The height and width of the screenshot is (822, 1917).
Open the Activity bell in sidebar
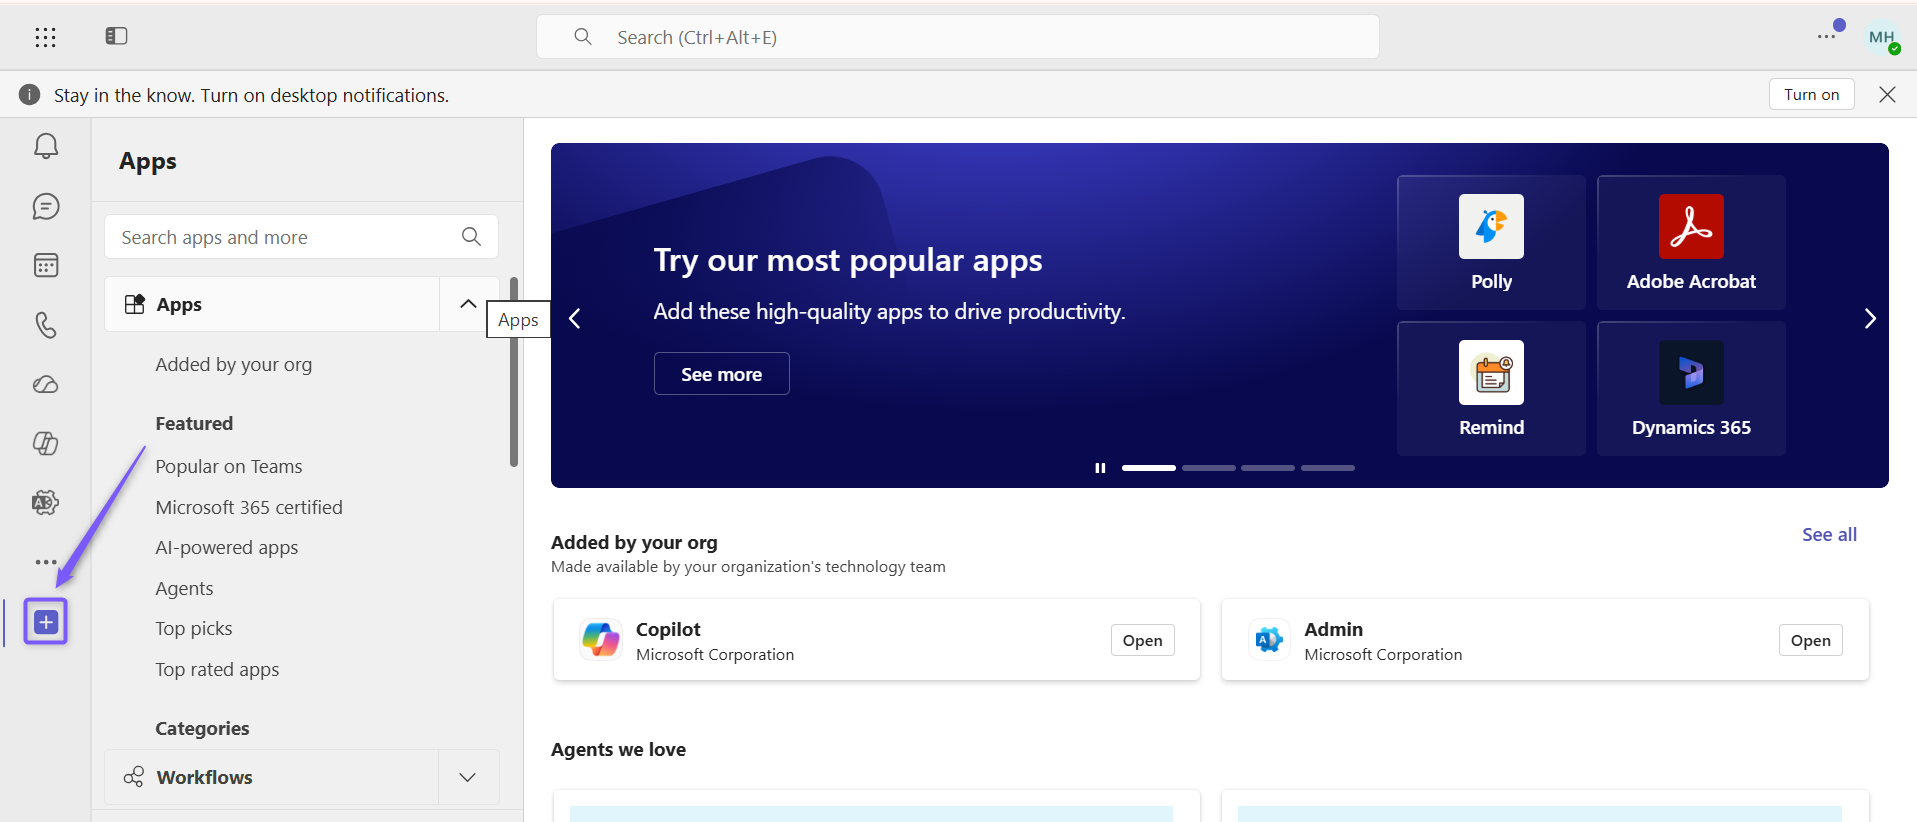coord(46,146)
